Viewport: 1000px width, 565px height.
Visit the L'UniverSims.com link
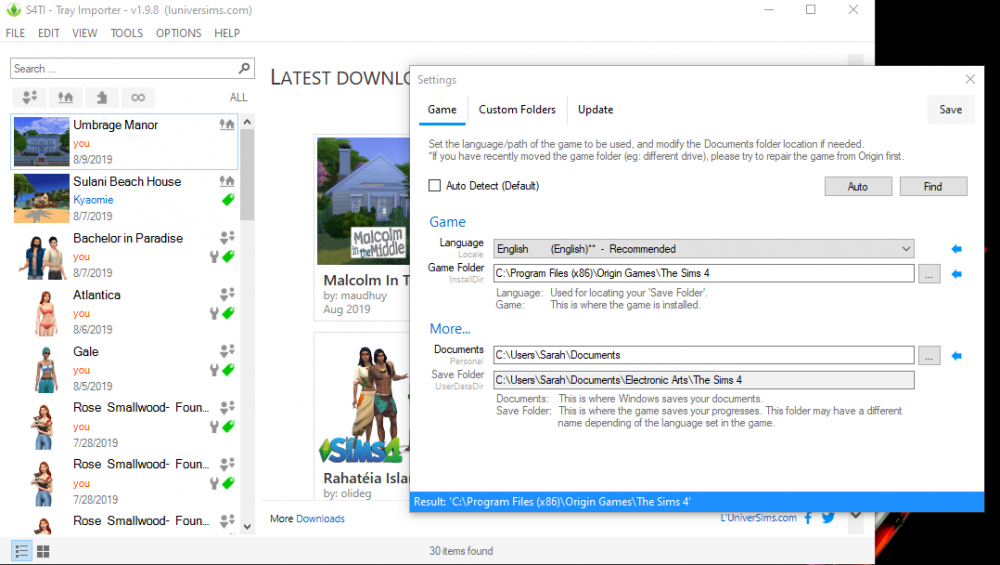tap(758, 518)
